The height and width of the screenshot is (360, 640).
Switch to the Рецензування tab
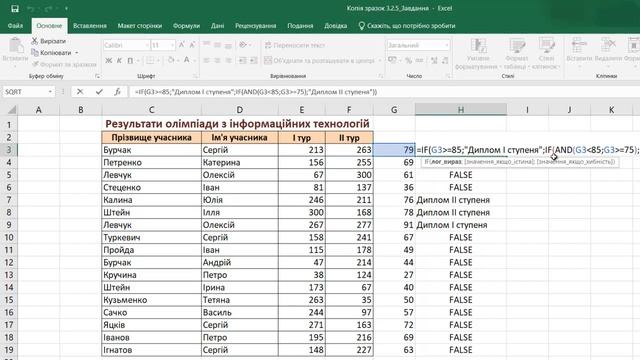coord(256,26)
